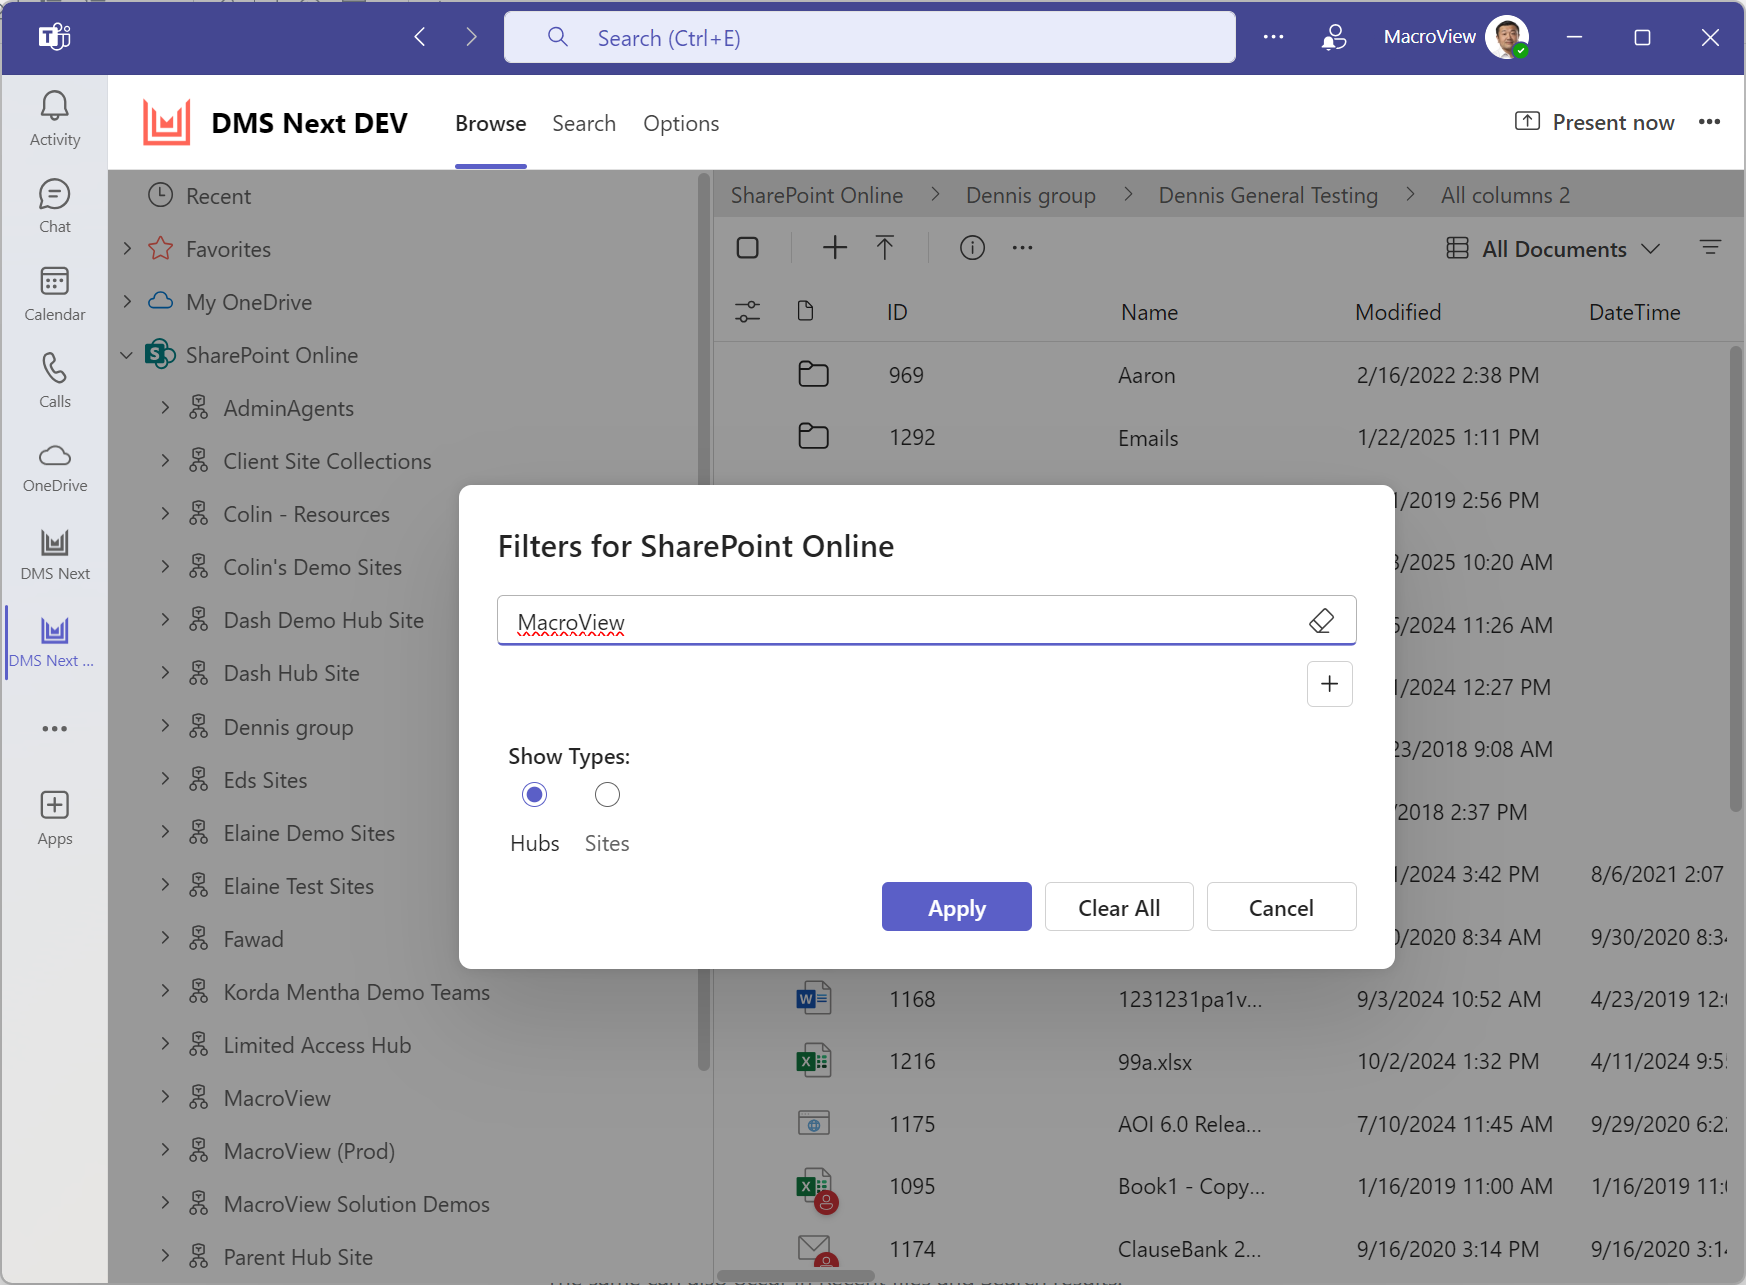Screen dimensions: 1746x1285
Task: Open the Word document icon for 1168
Action: (814, 998)
